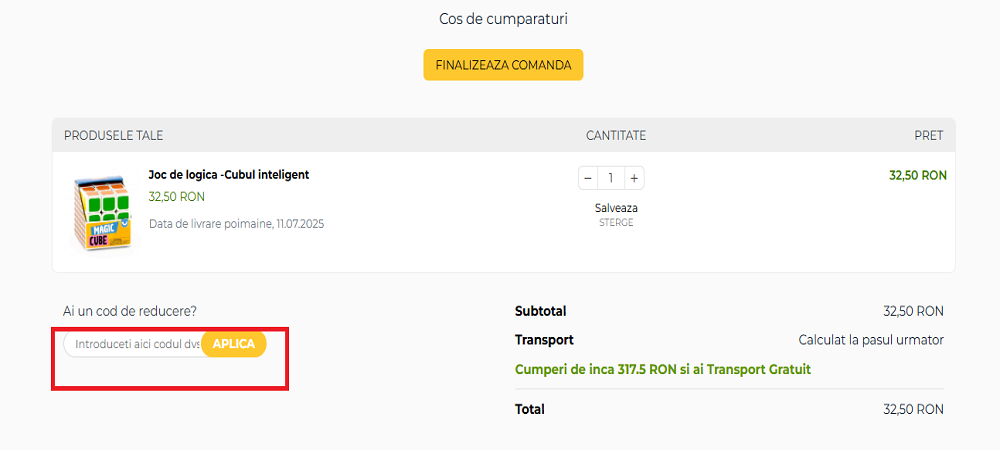Click the Subtotal label
Screen dimensions: 1000x450
tap(540, 311)
